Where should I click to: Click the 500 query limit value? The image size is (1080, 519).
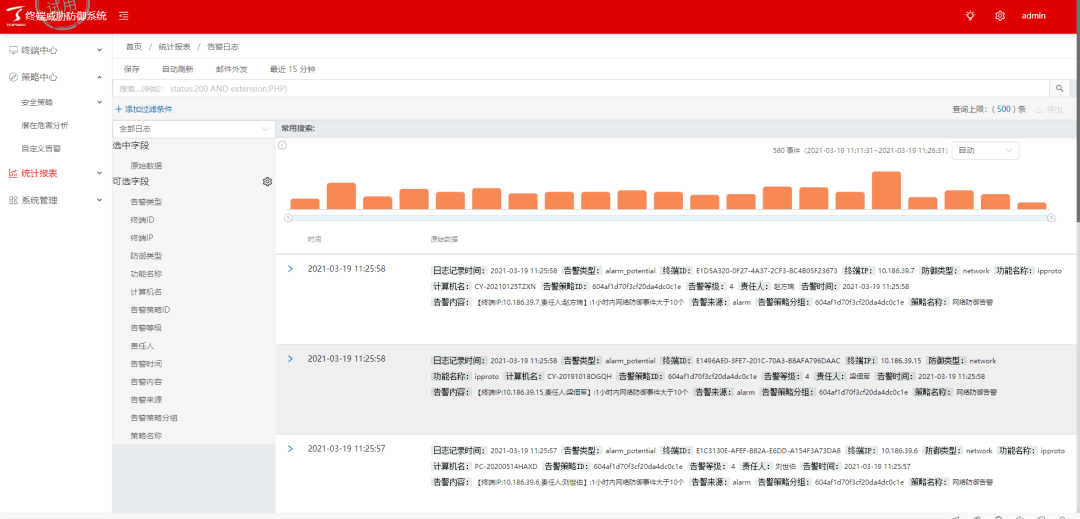(1003, 109)
